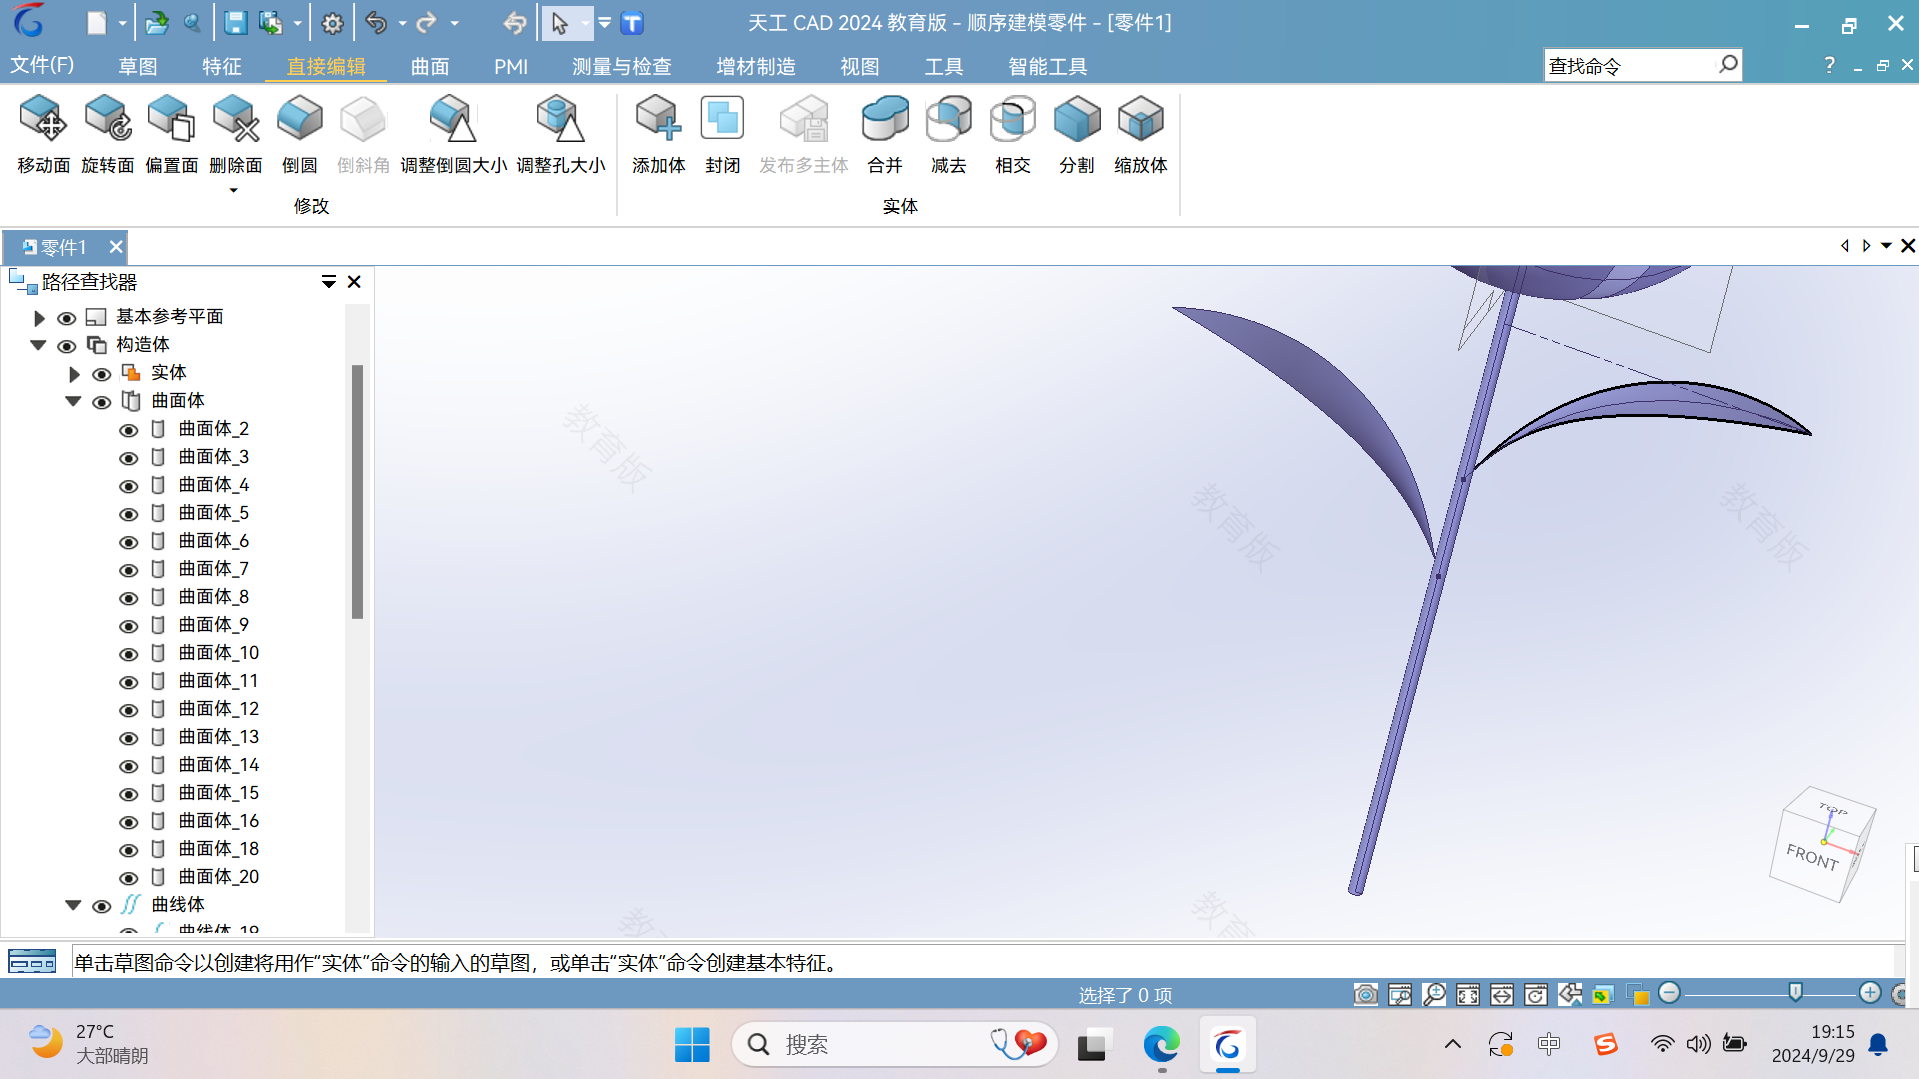Hide 曲面体_10 via eye icon
The image size is (1919, 1079).
[x=128, y=654]
